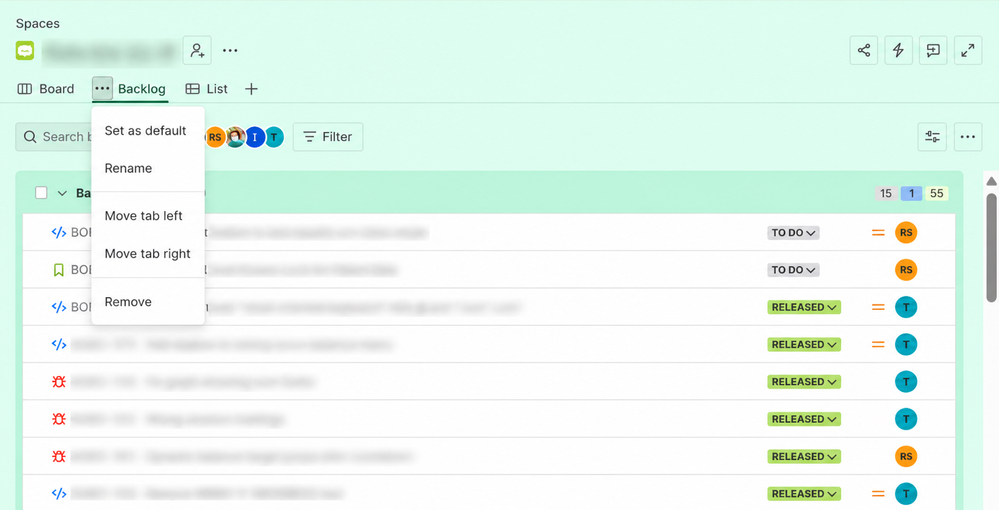This screenshot has width=999, height=510.
Task: Choose Rename from tab menu
Action: 148,168
